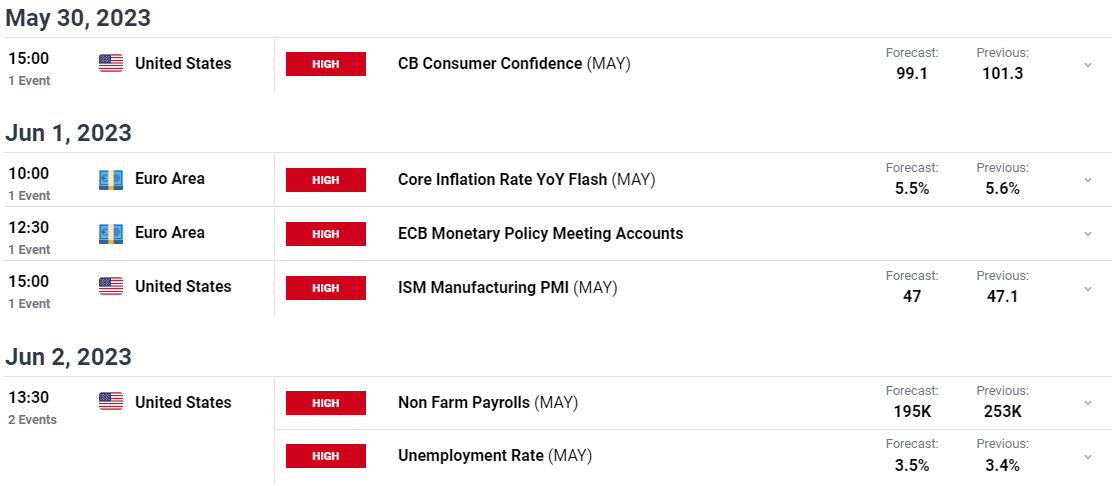Click HIGH badge for CB Consumer Confidence
The image size is (1117, 486).
click(x=326, y=64)
